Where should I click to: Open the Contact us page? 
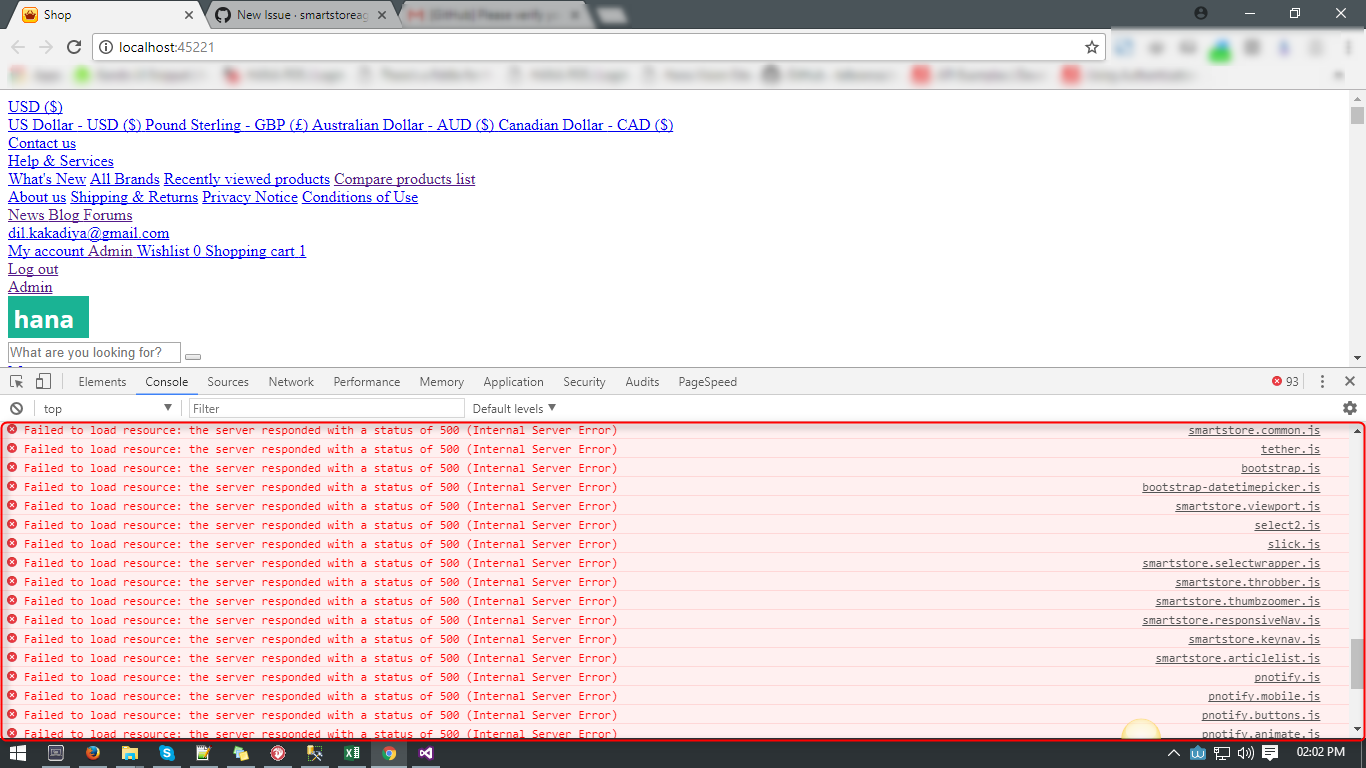coord(41,143)
